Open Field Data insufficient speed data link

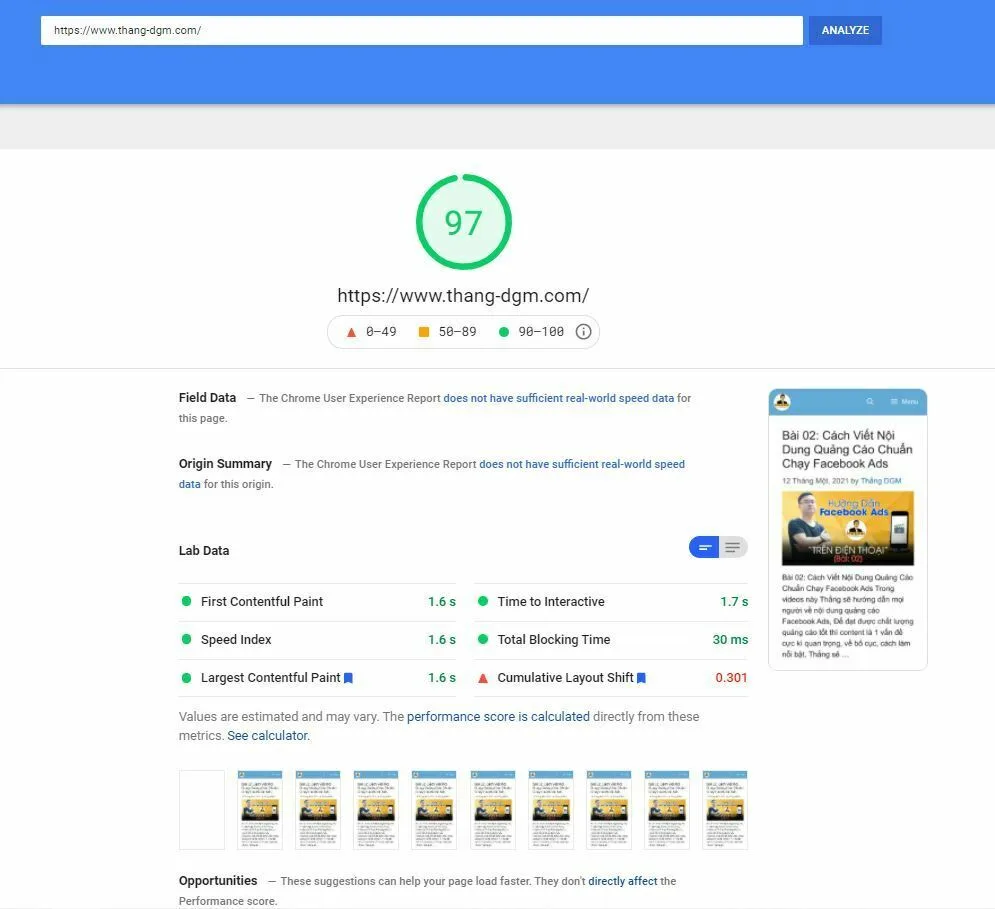[x=558, y=398]
